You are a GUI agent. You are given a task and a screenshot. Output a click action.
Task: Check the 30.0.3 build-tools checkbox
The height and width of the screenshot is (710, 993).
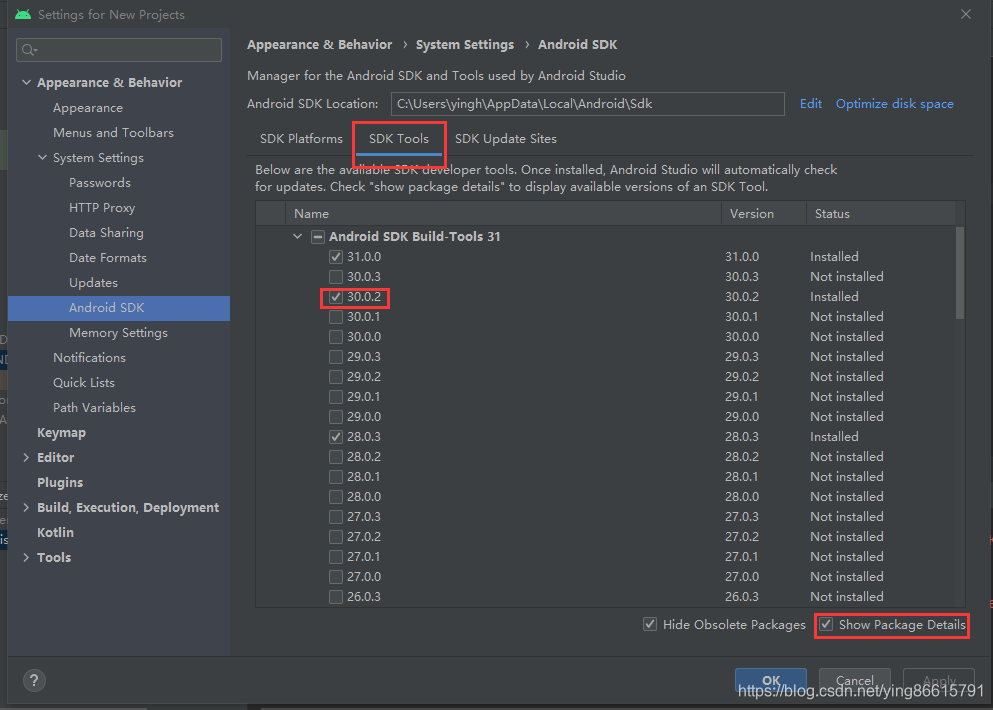point(336,277)
